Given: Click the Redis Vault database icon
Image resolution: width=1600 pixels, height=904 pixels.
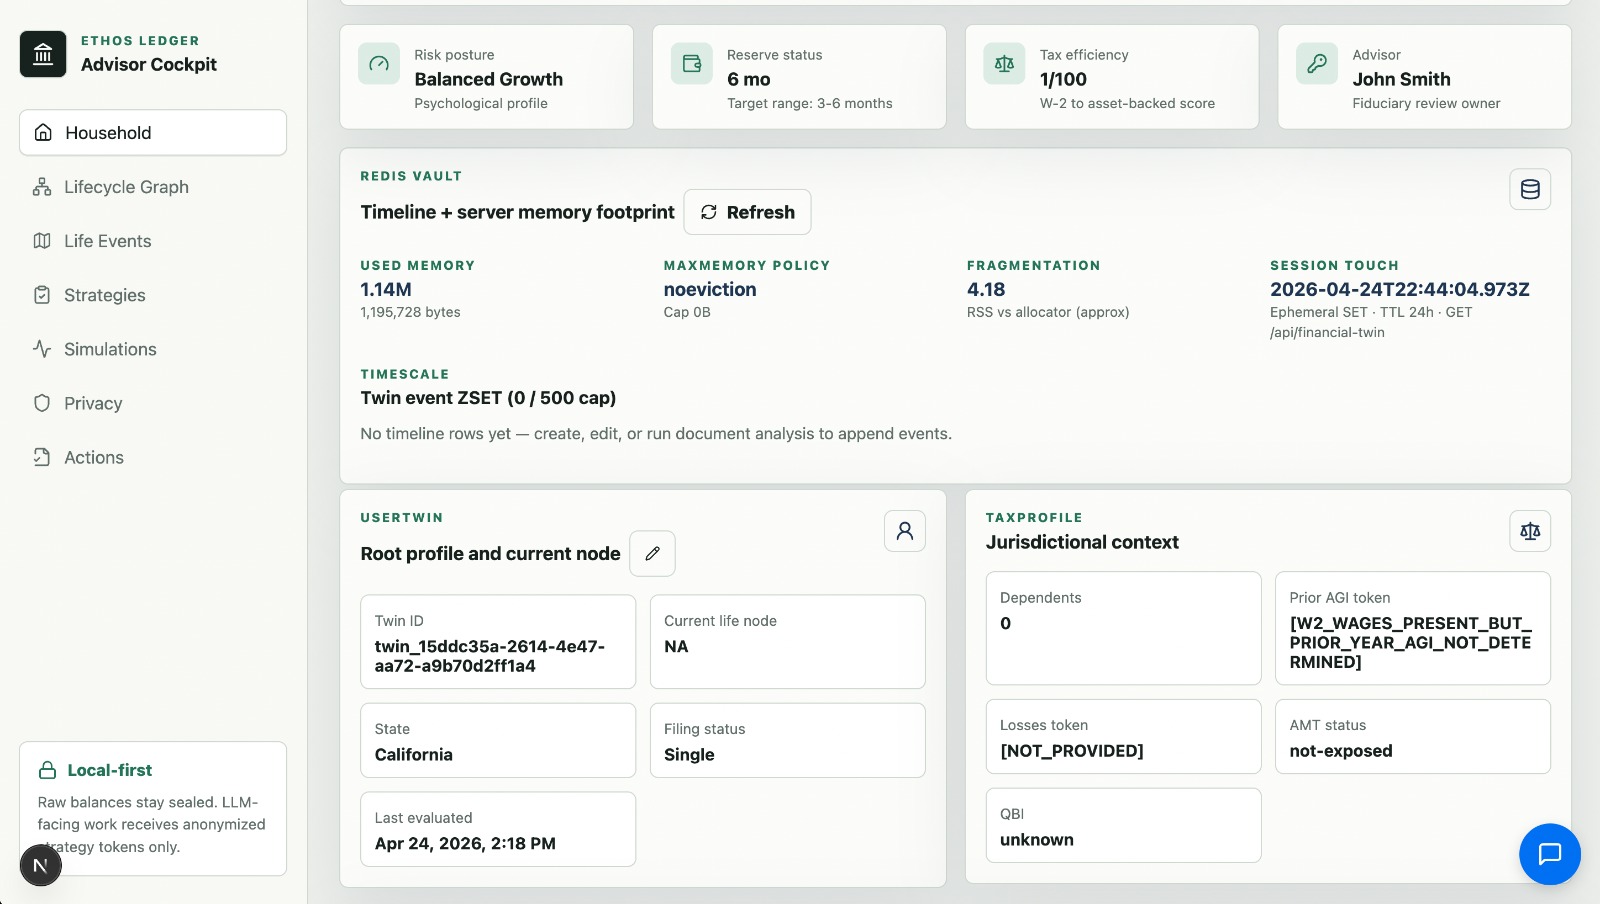Looking at the screenshot, I should pyautogui.click(x=1529, y=189).
